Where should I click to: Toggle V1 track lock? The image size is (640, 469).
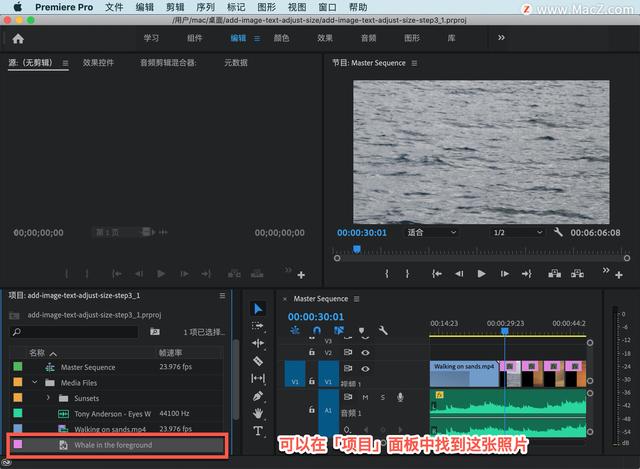pos(312,381)
